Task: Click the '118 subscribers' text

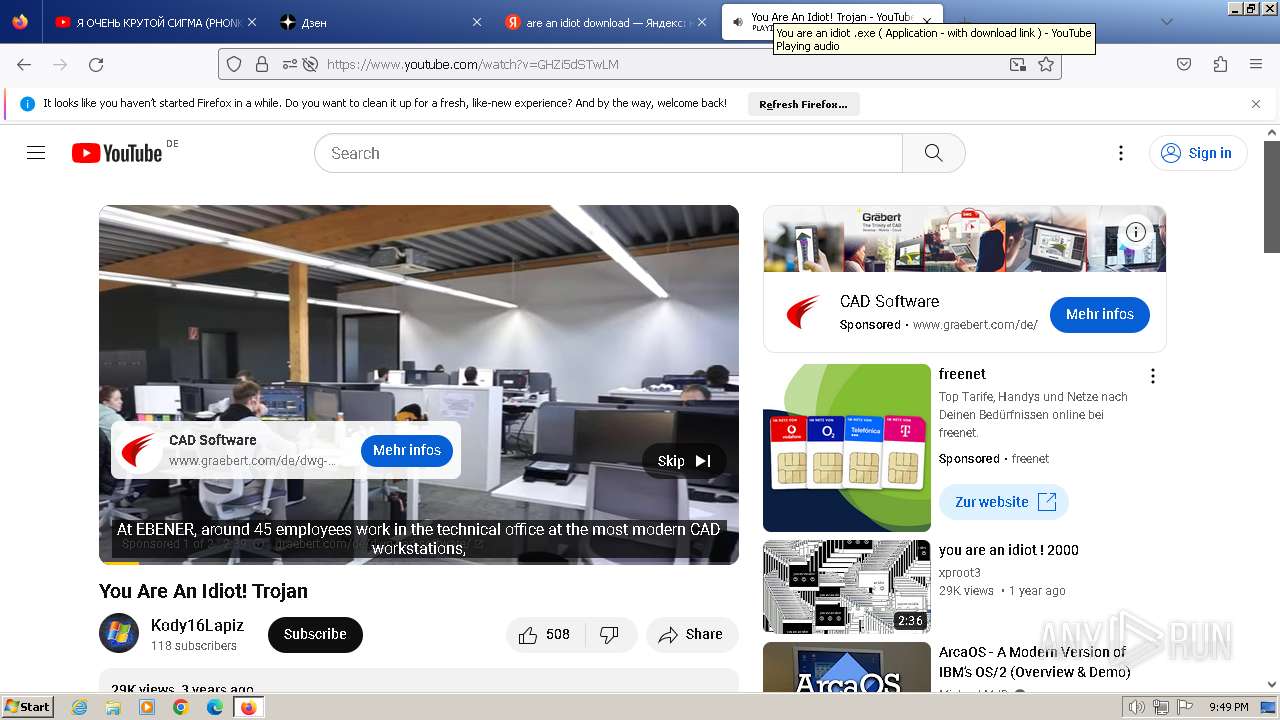Action: point(194,646)
